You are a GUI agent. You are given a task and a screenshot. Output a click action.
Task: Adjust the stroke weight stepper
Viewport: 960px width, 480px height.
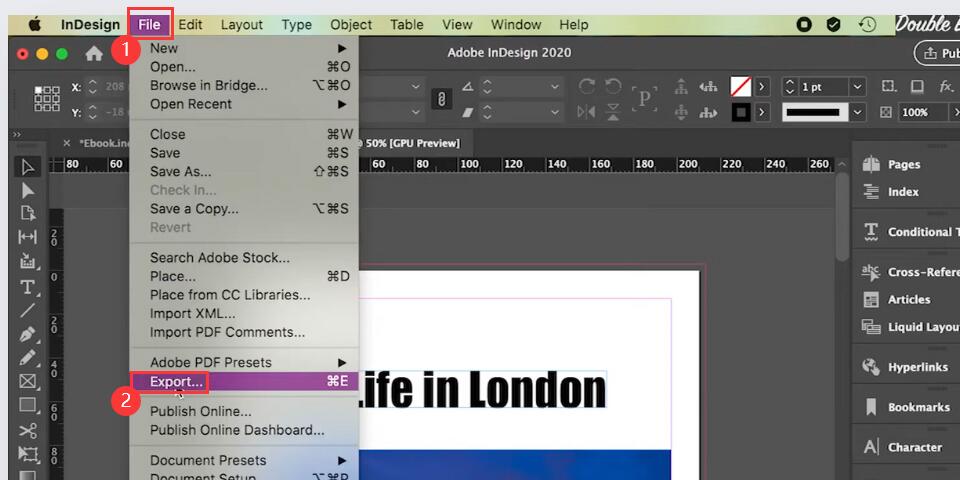click(790, 87)
